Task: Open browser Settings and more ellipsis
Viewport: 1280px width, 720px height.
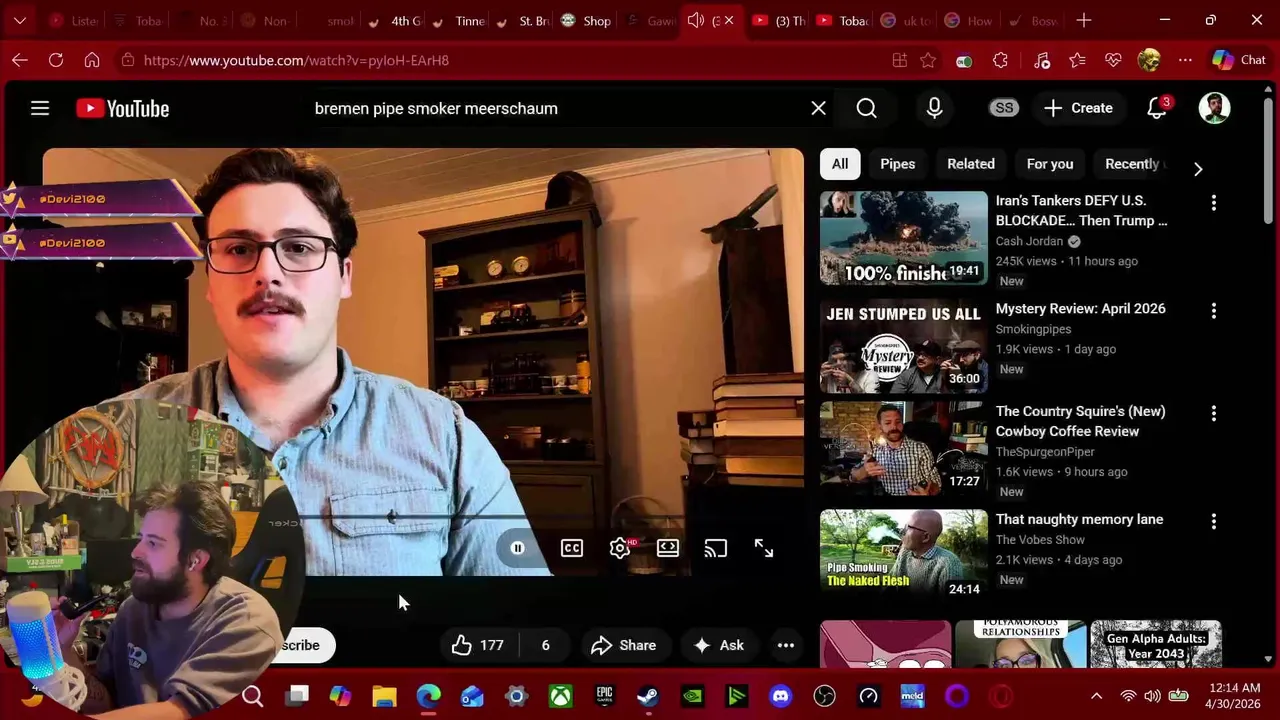Action: click(x=1185, y=60)
